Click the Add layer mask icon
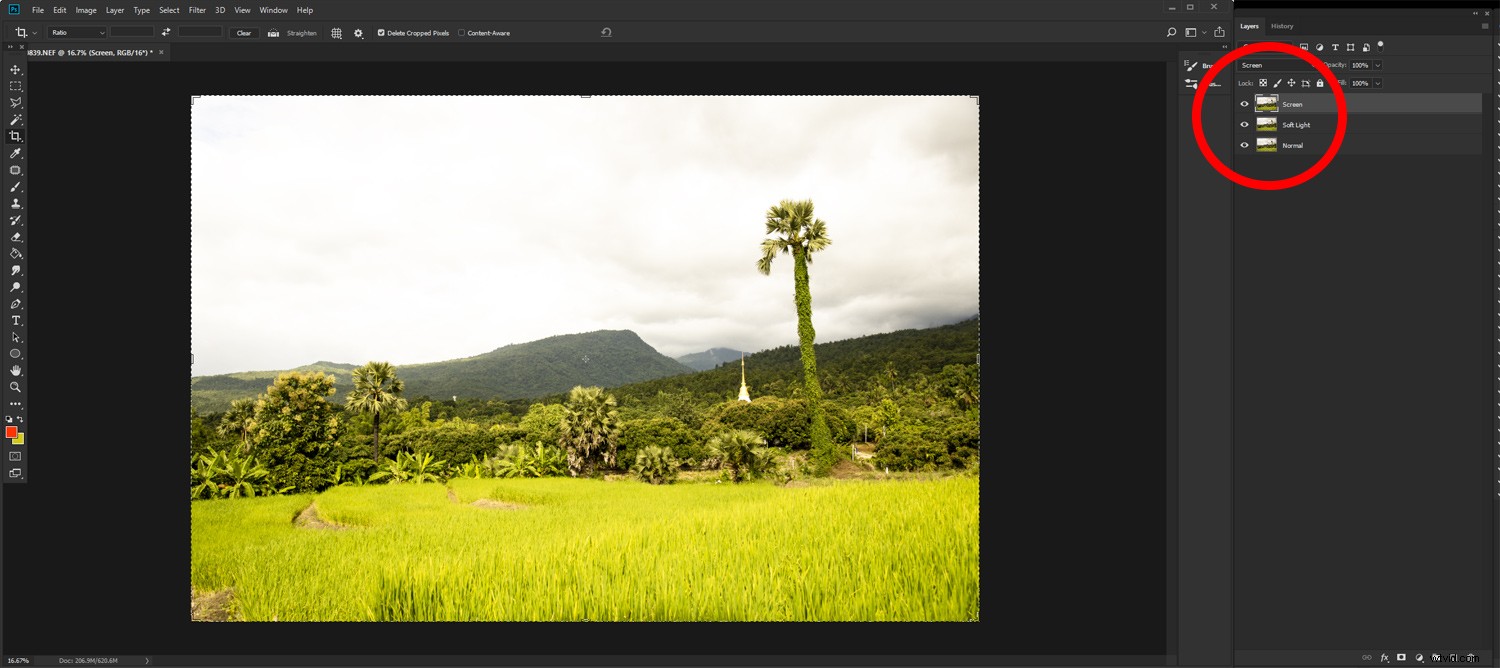This screenshot has height=668, width=1500. 1401,657
